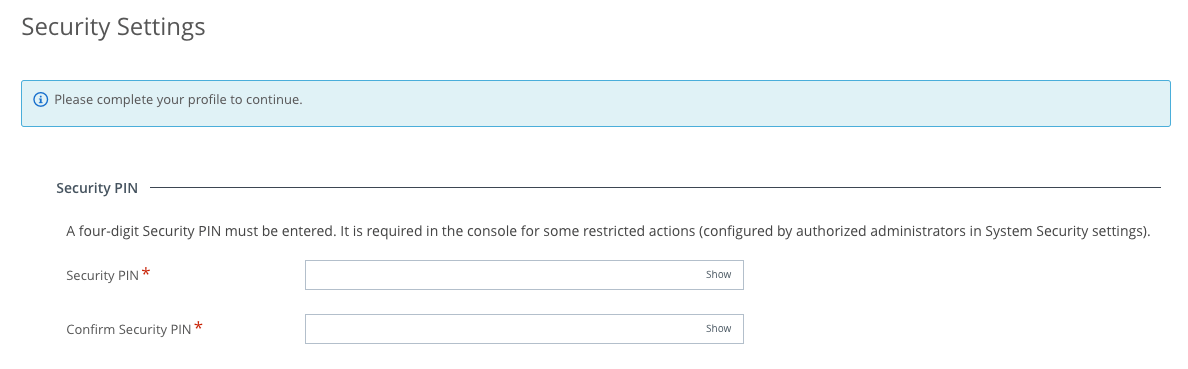1188x369 pixels.
Task: Click the 'Please complete your profile' message
Action: coord(178,100)
